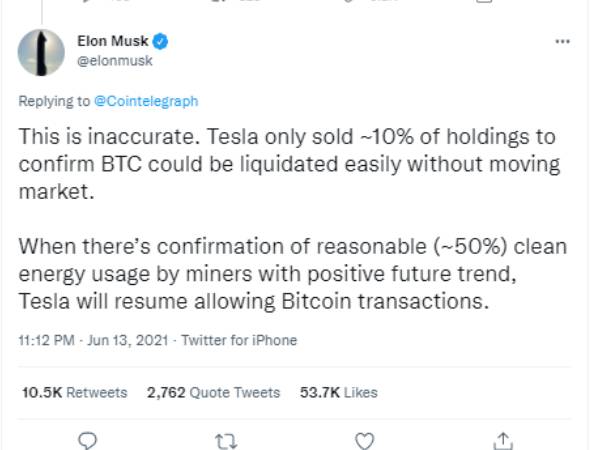Like the tweet with the heart icon

tap(366, 440)
